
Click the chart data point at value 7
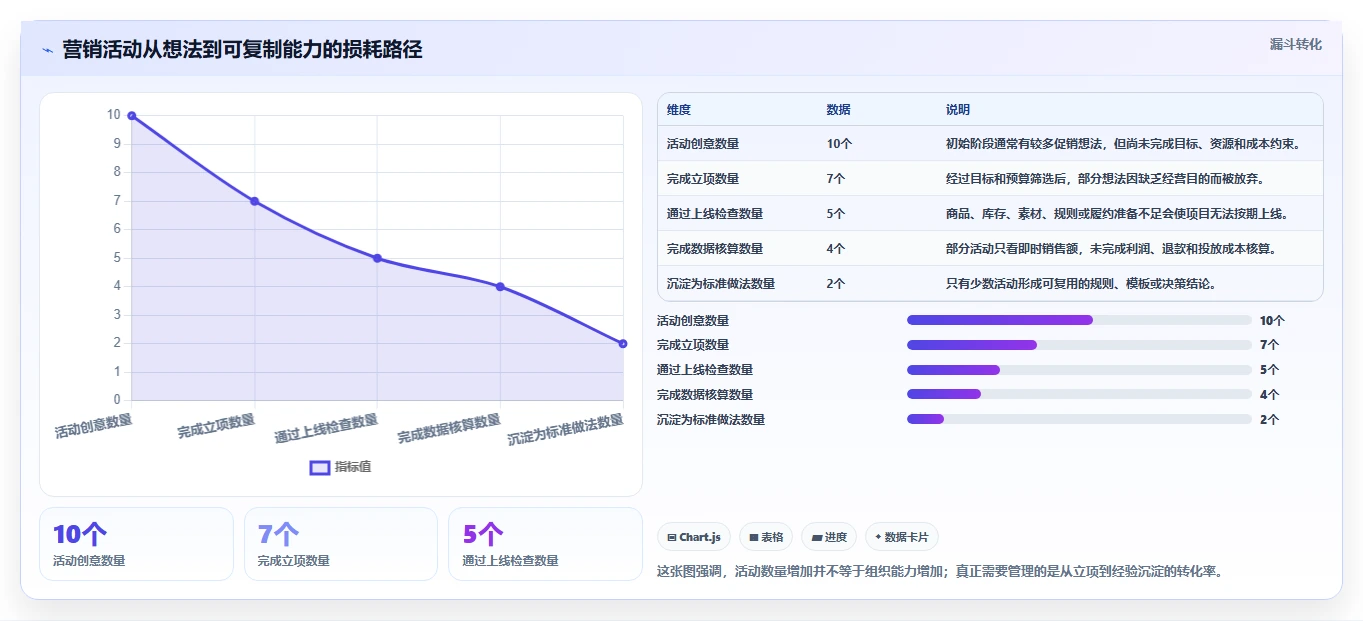(x=255, y=201)
